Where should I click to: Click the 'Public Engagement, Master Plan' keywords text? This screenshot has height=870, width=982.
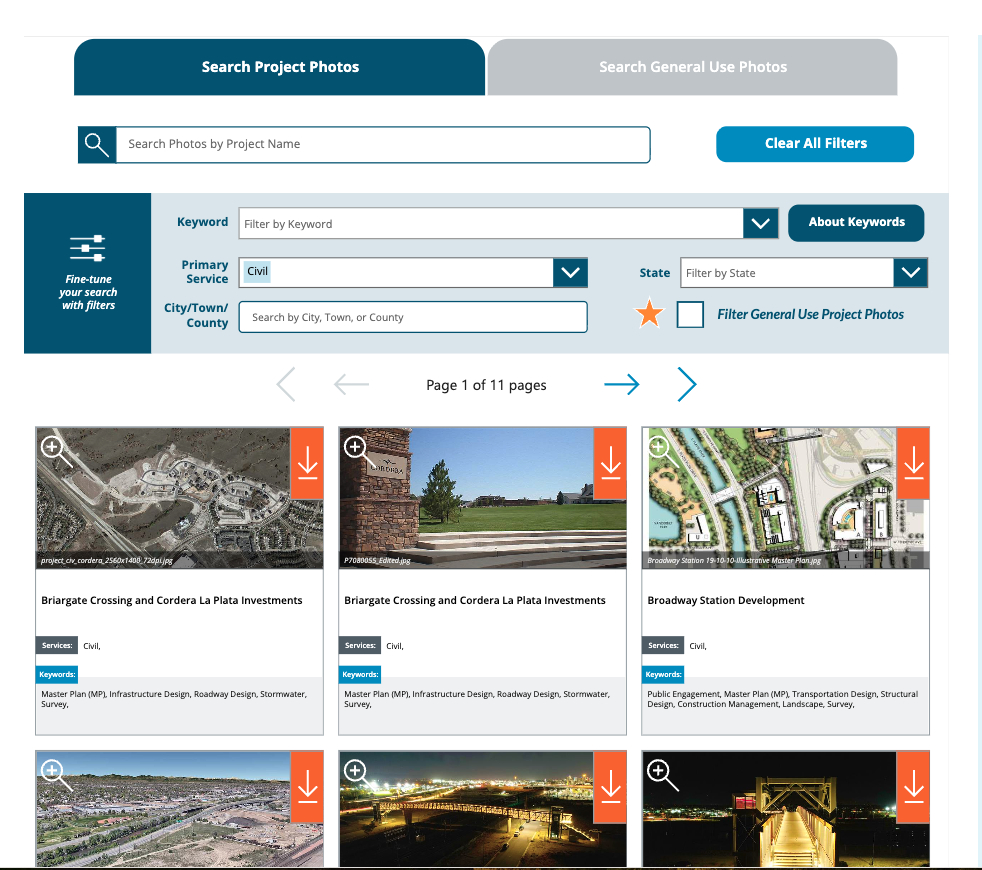pos(783,699)
